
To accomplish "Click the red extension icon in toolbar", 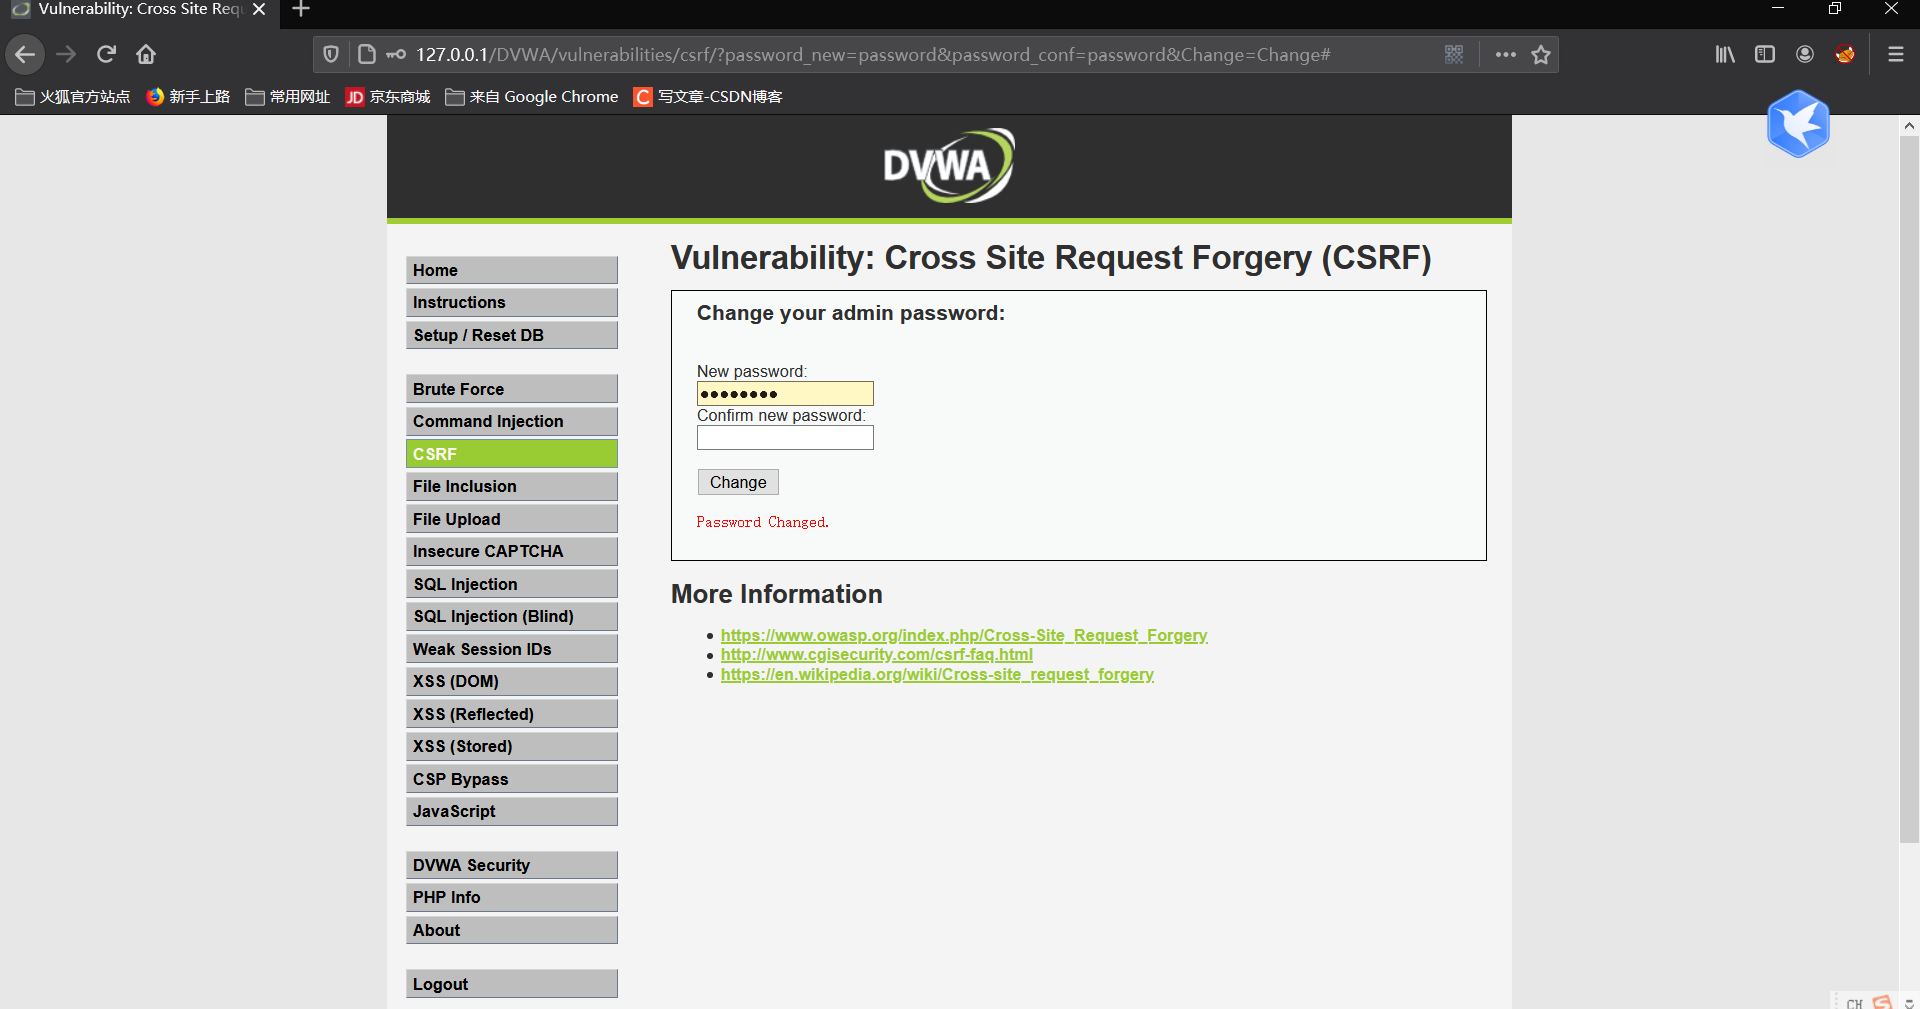I will point(1845,54).
